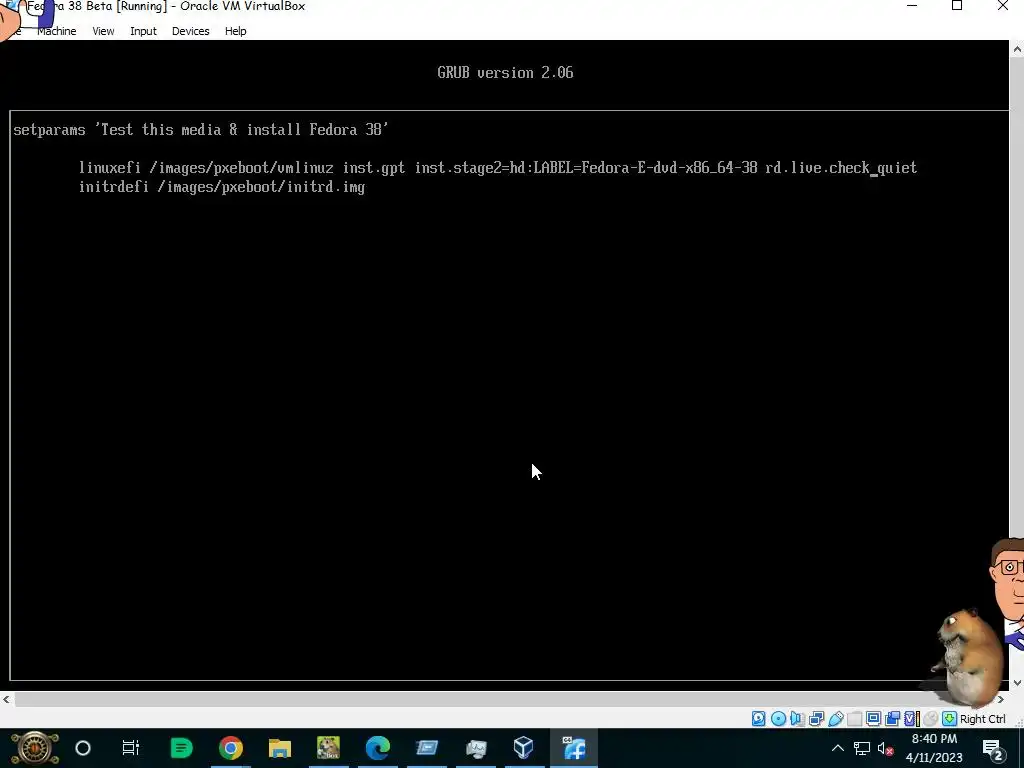Open the Machine menu
Viewport: 1024px width, 768px height.
(x=57, y=31)
